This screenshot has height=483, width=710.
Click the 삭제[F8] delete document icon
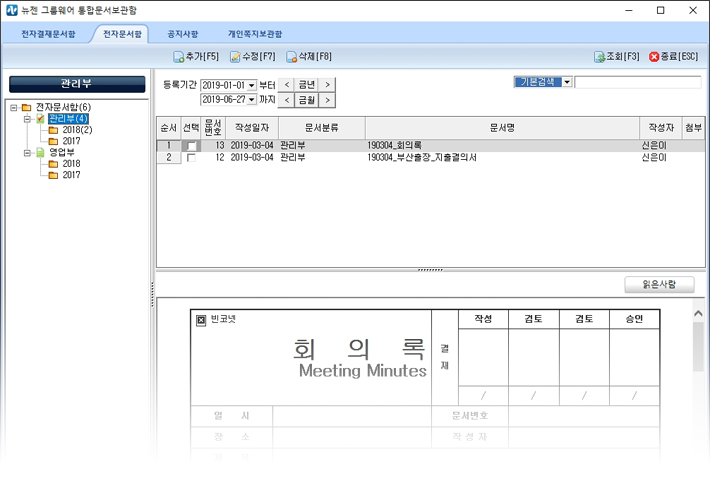point(292,57)
